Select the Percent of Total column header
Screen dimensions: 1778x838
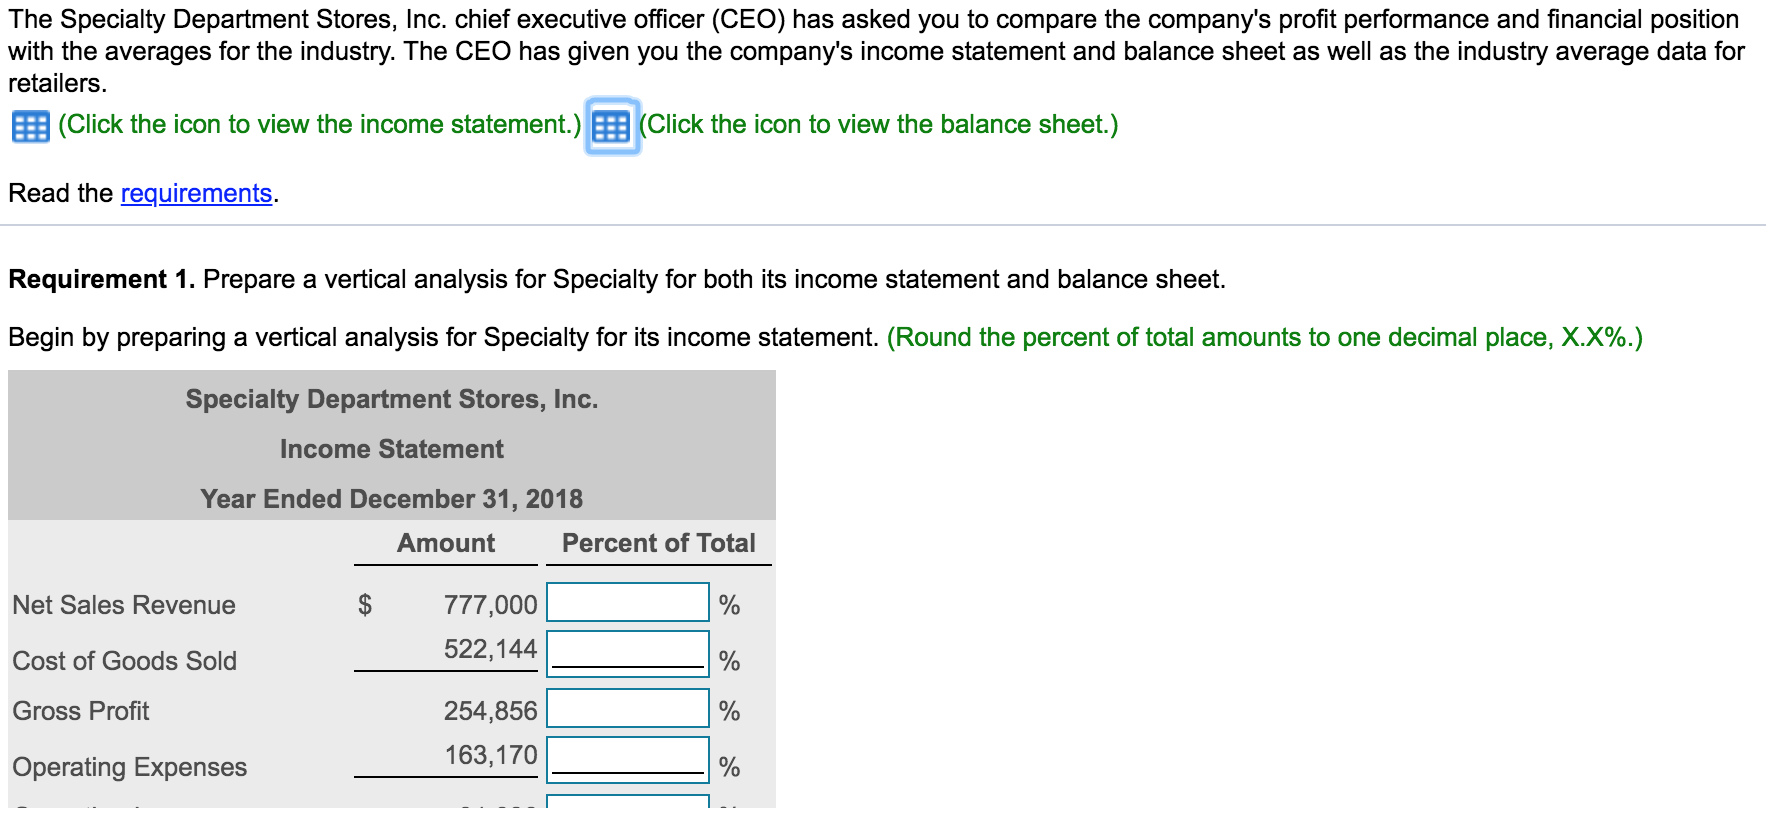click(x=658, y=543)
